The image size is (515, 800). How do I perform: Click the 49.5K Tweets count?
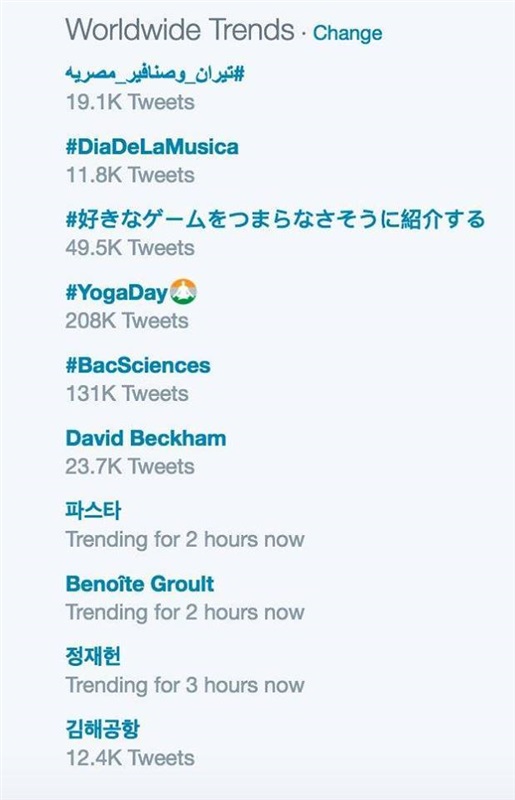pos(130,248)
